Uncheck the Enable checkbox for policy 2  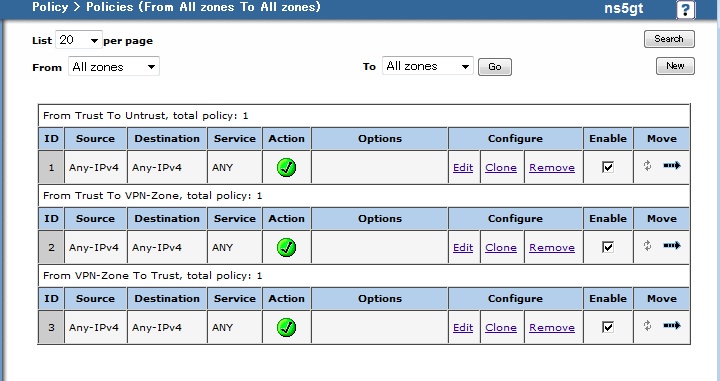coord(608,247)
